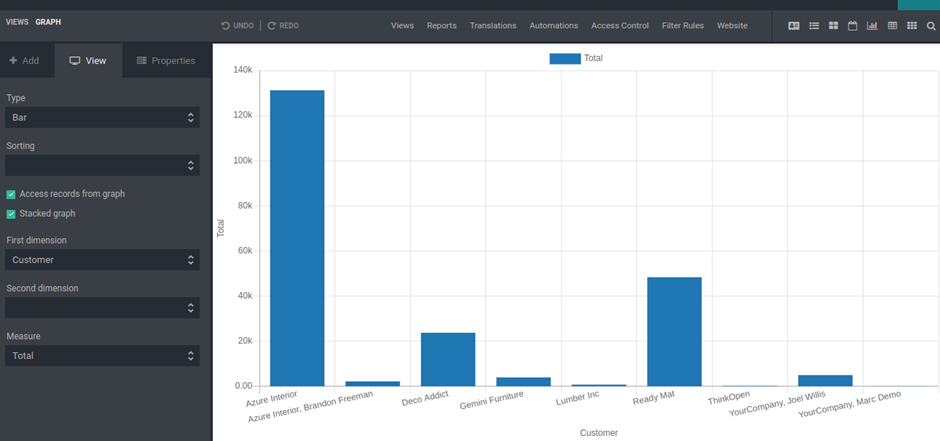Open the Automations menu
Viewport: 940px width, 441px height.
tap(553, 26)
